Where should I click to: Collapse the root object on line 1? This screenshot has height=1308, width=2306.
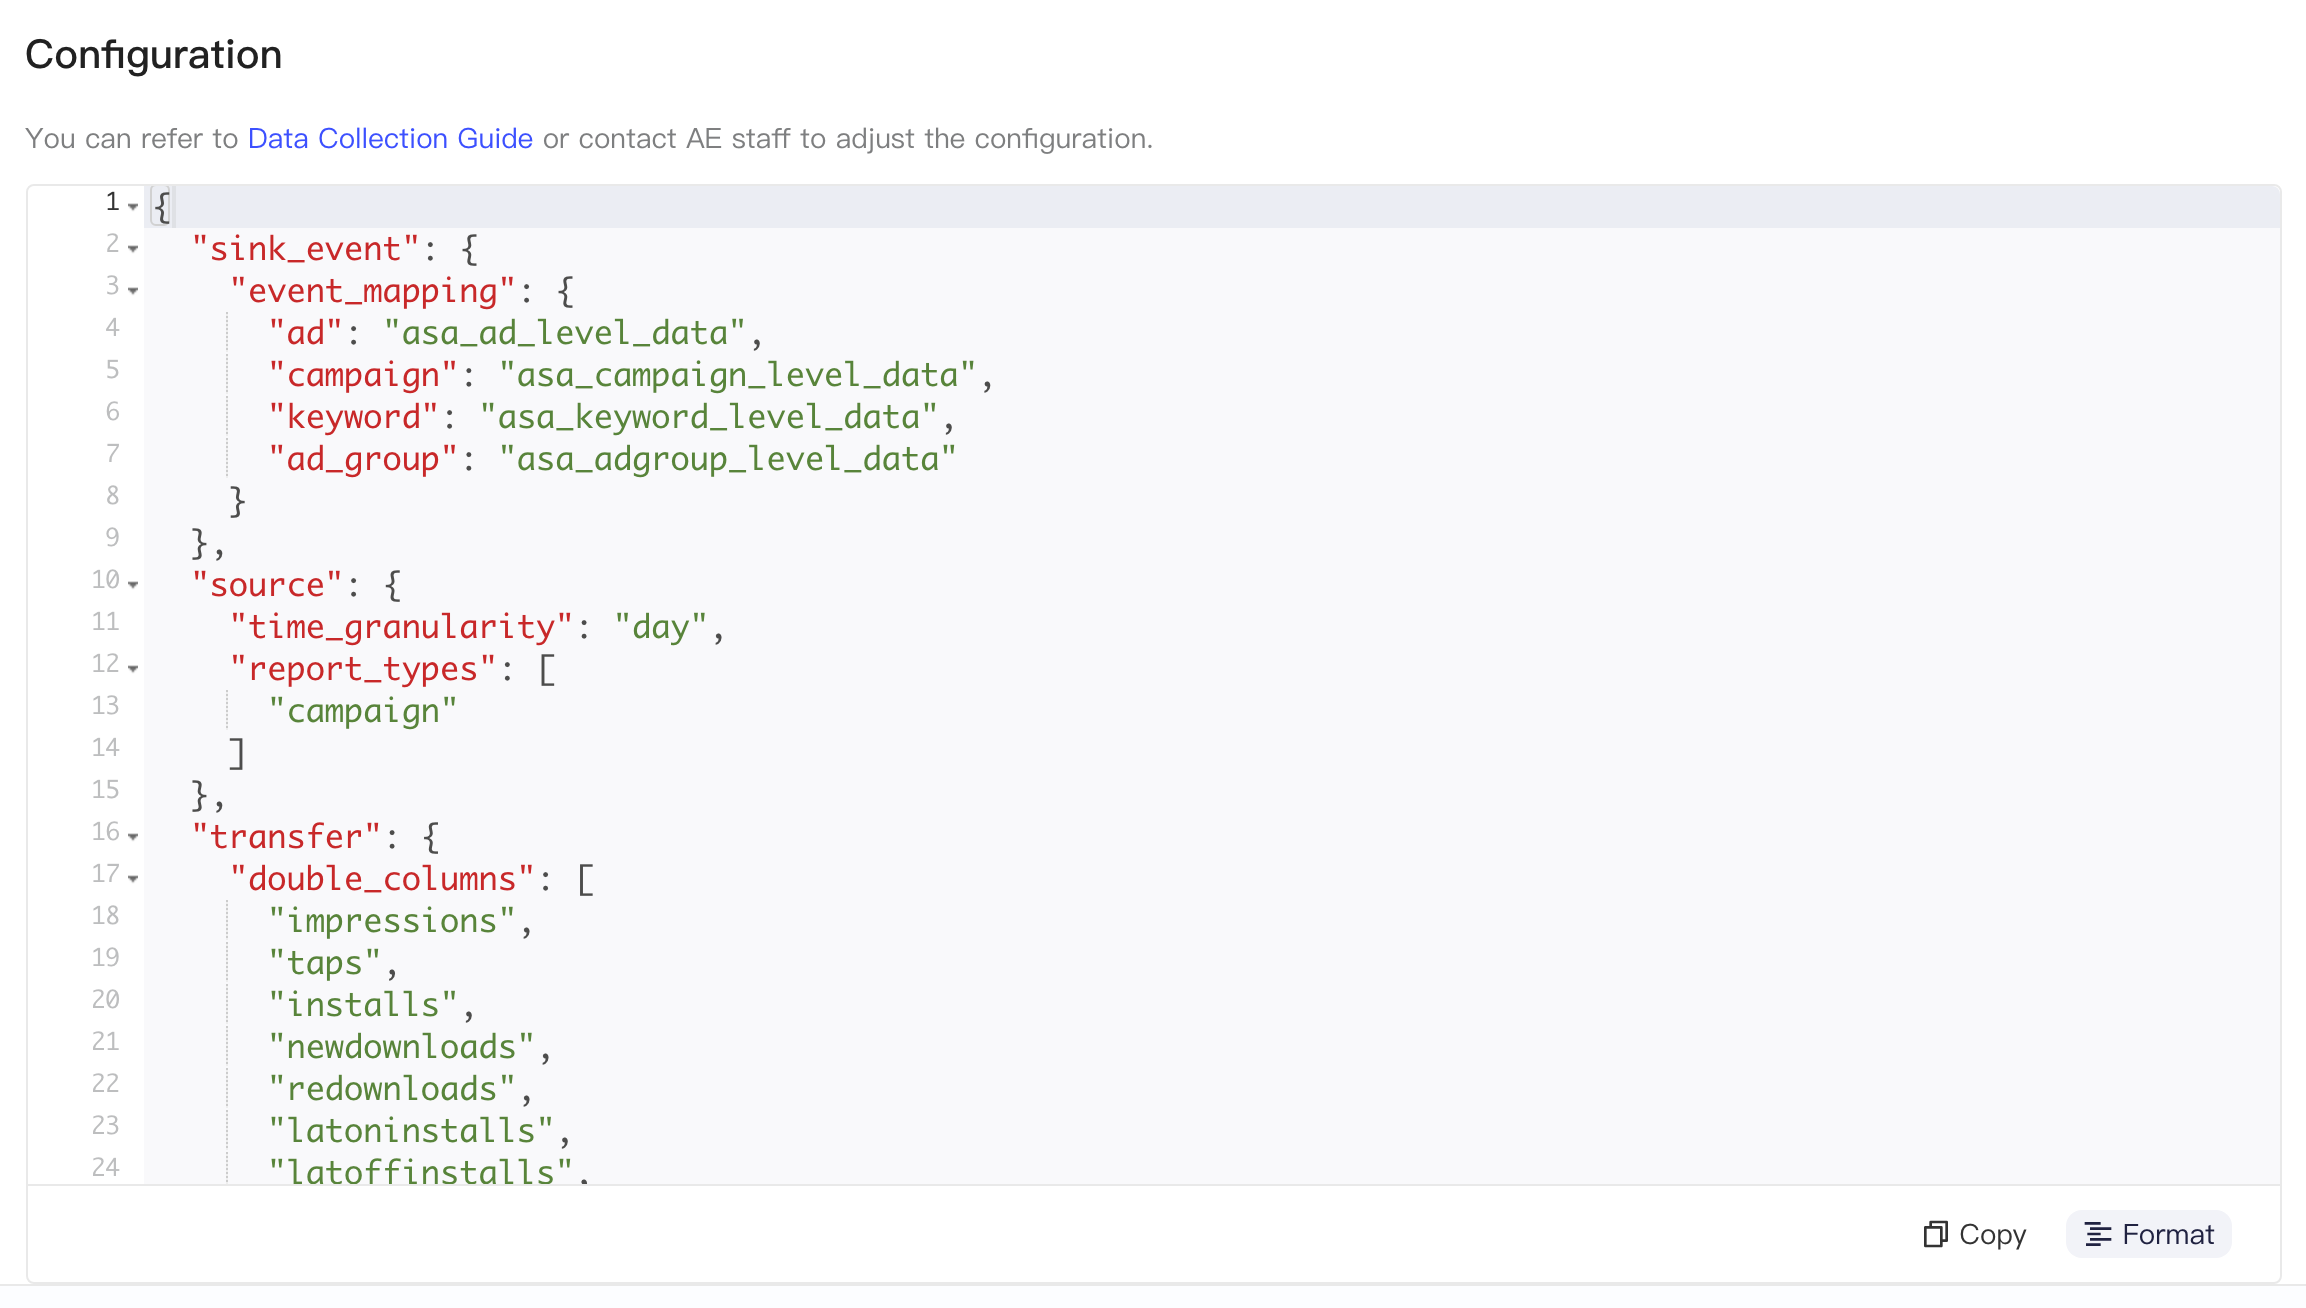(x=133, y=206)
